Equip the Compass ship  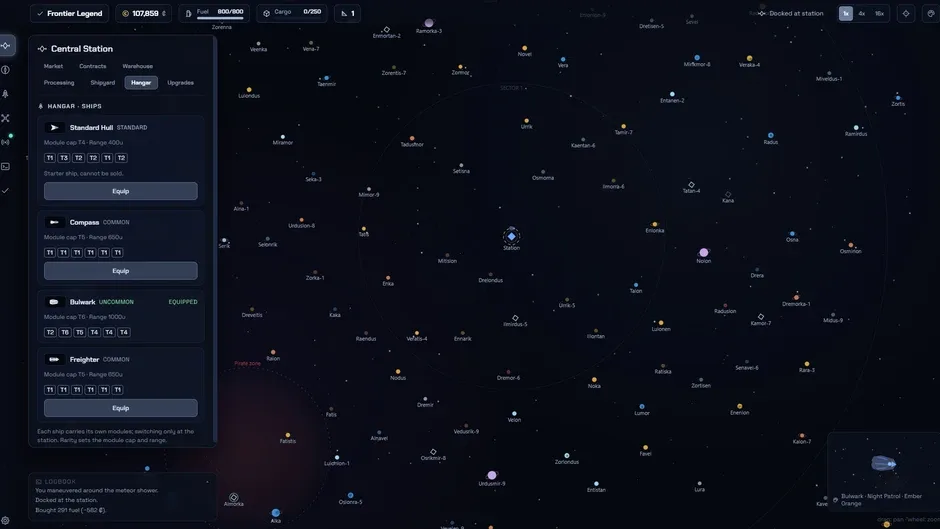(x=120, y=270)
